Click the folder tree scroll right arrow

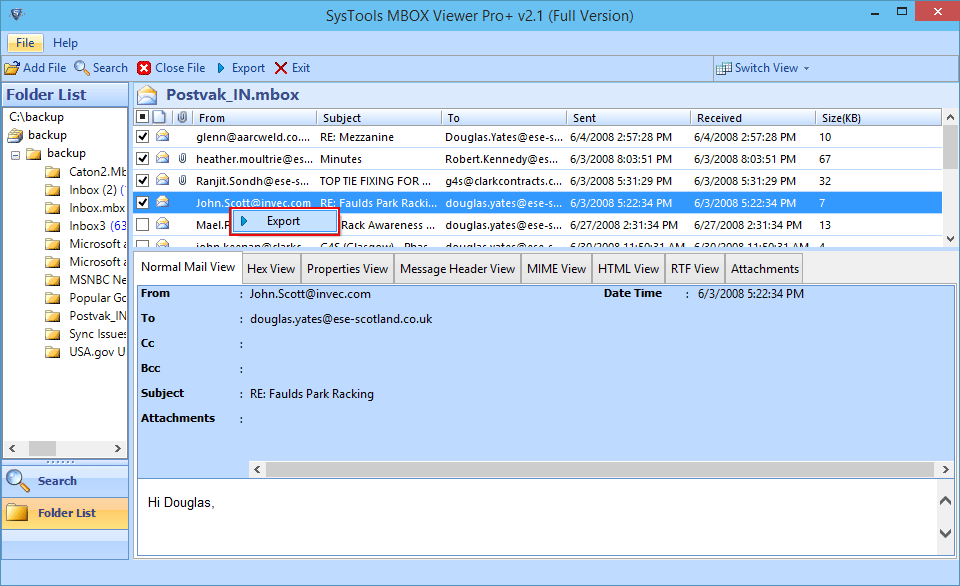(118, 448)
